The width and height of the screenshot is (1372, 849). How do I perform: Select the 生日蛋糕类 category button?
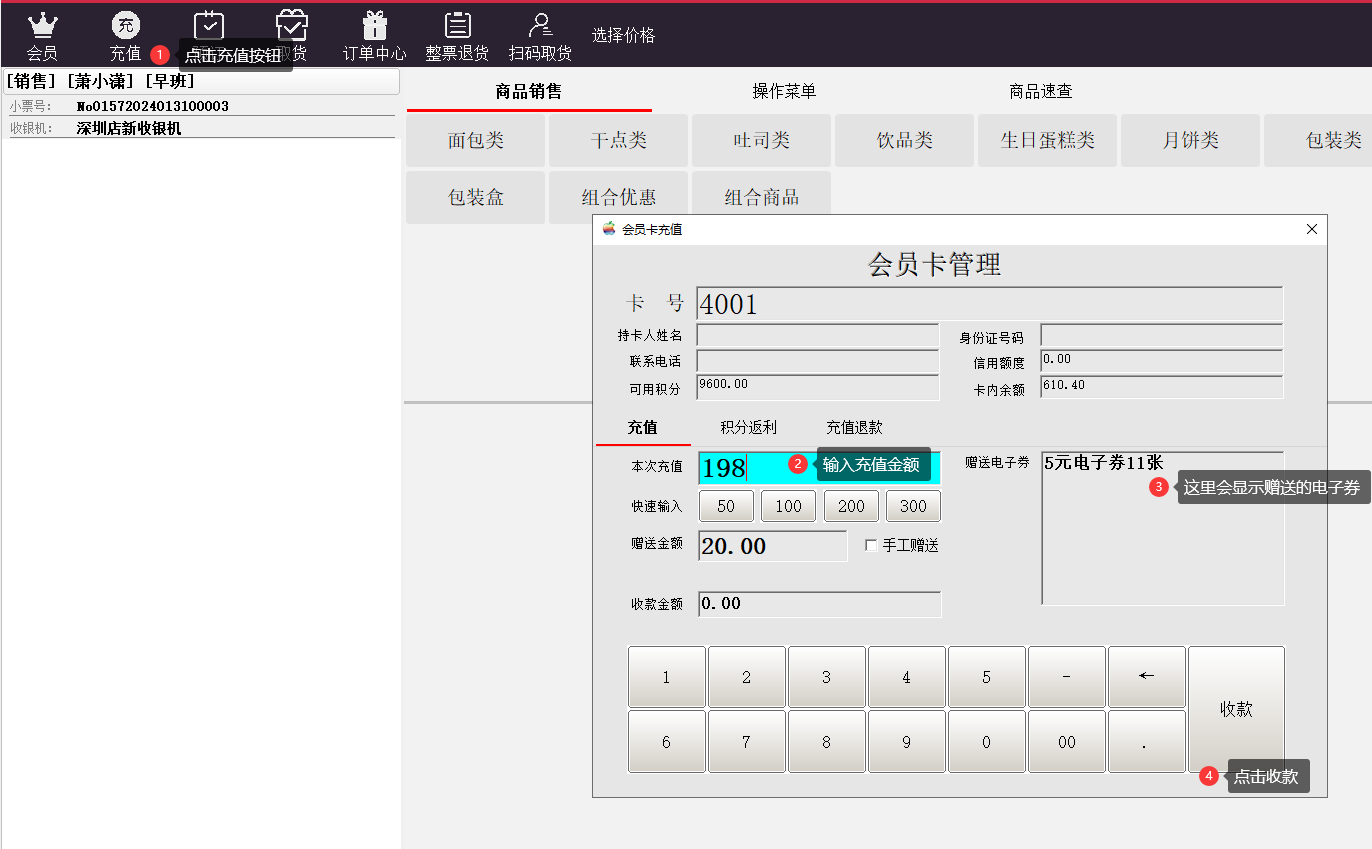1047,141
